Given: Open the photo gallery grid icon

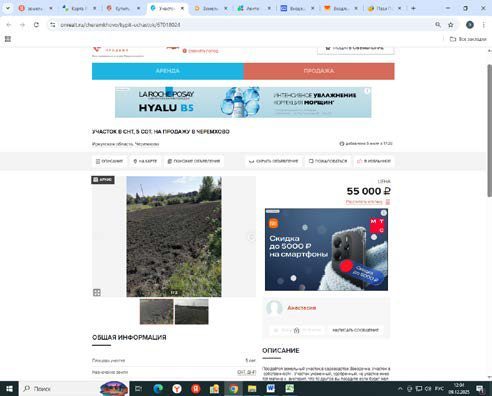Looking at the screenshot, I should (97, 293).
